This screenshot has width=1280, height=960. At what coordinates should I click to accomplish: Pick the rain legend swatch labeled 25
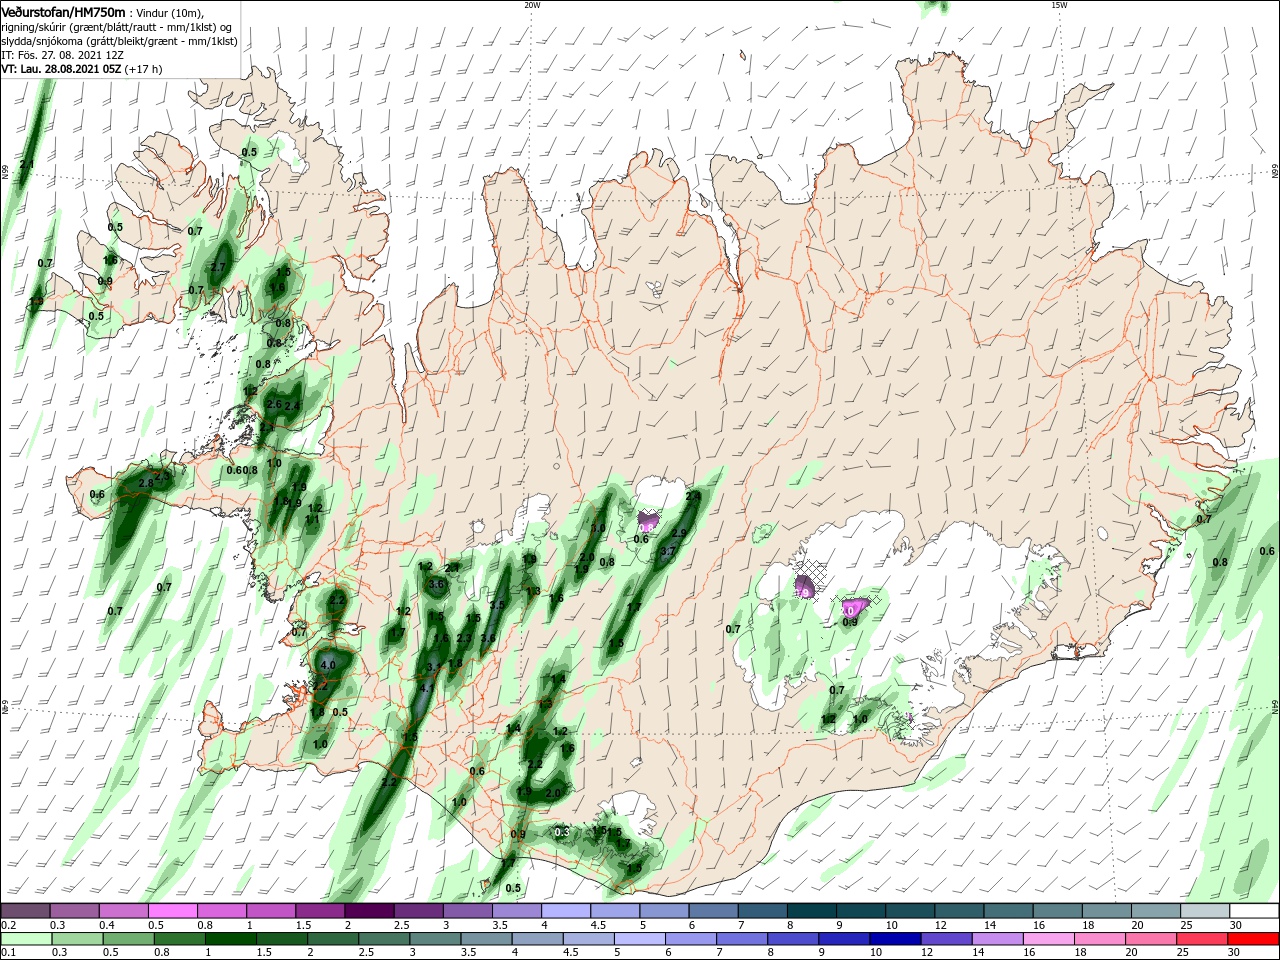(x=1203, y=939)
